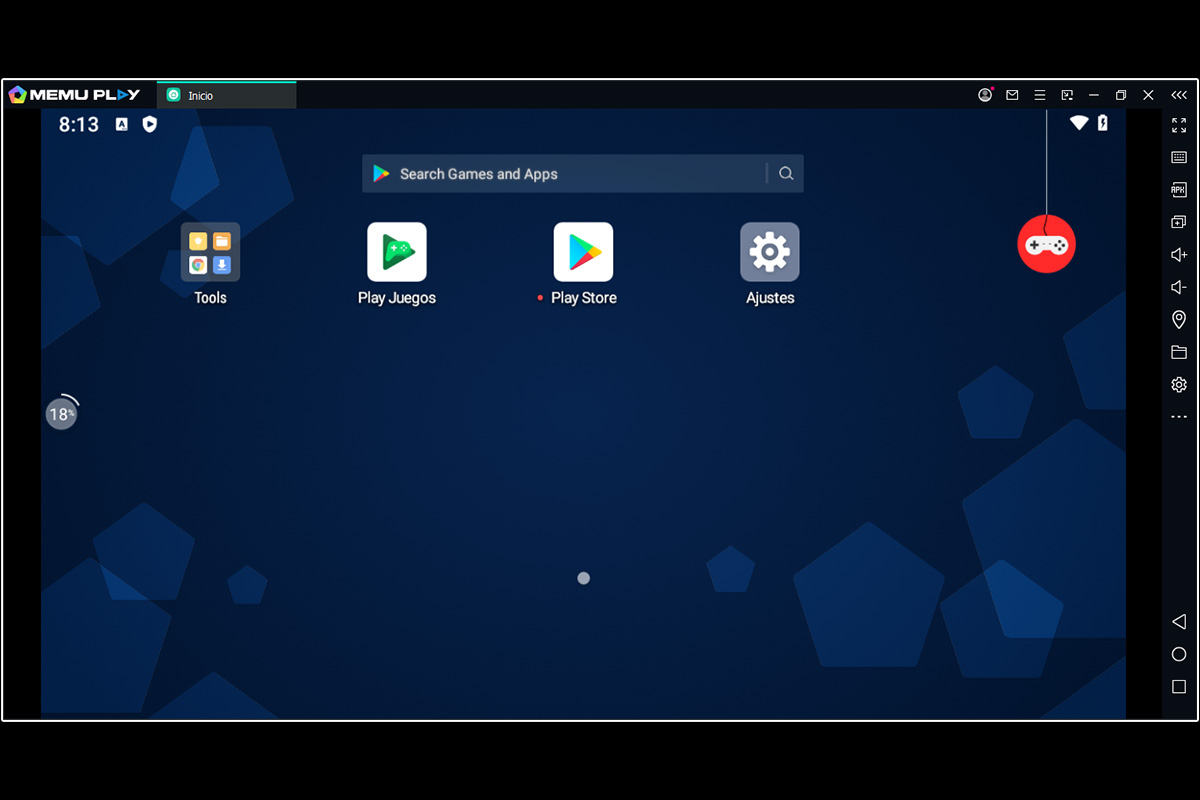
Task: Switch to the Inicio tab
Action: pyautogui.click(x=227, y=95)
